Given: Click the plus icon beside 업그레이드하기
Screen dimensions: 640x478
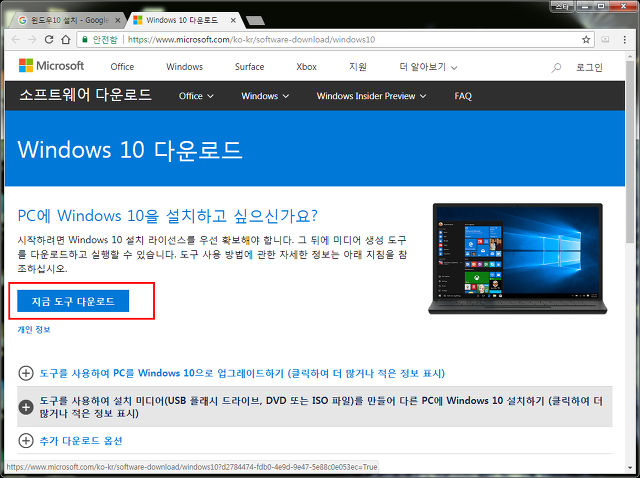Looking at the screenshot, I should point(26,373).
